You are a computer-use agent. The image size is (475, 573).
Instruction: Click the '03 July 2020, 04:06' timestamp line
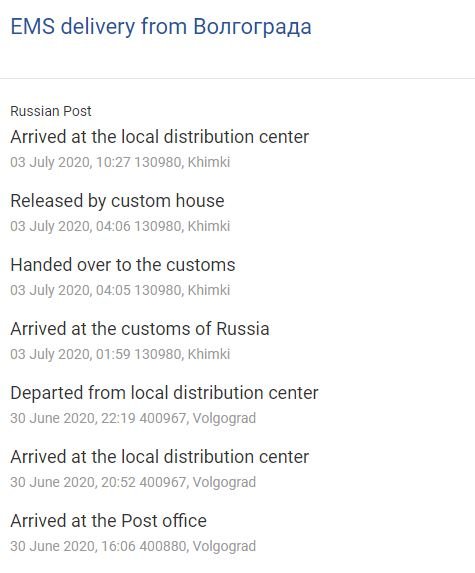coord(120,226)
